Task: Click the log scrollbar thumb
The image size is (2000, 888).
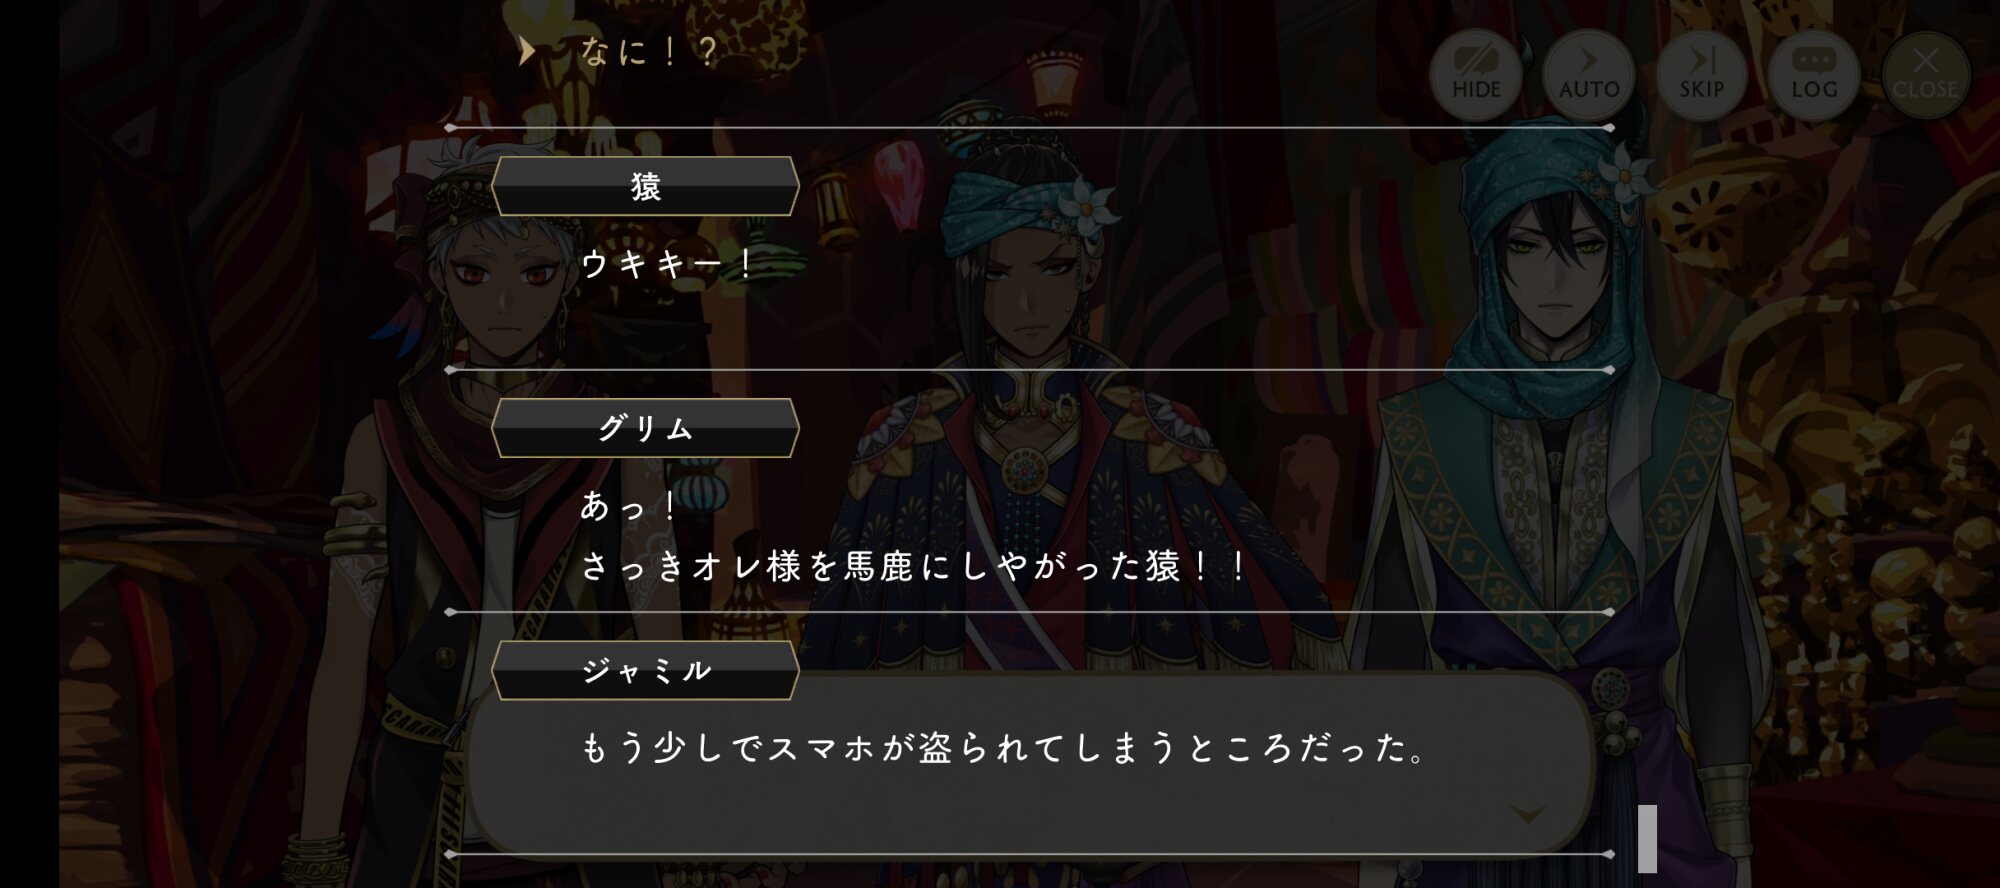Action: [1647, 838]
